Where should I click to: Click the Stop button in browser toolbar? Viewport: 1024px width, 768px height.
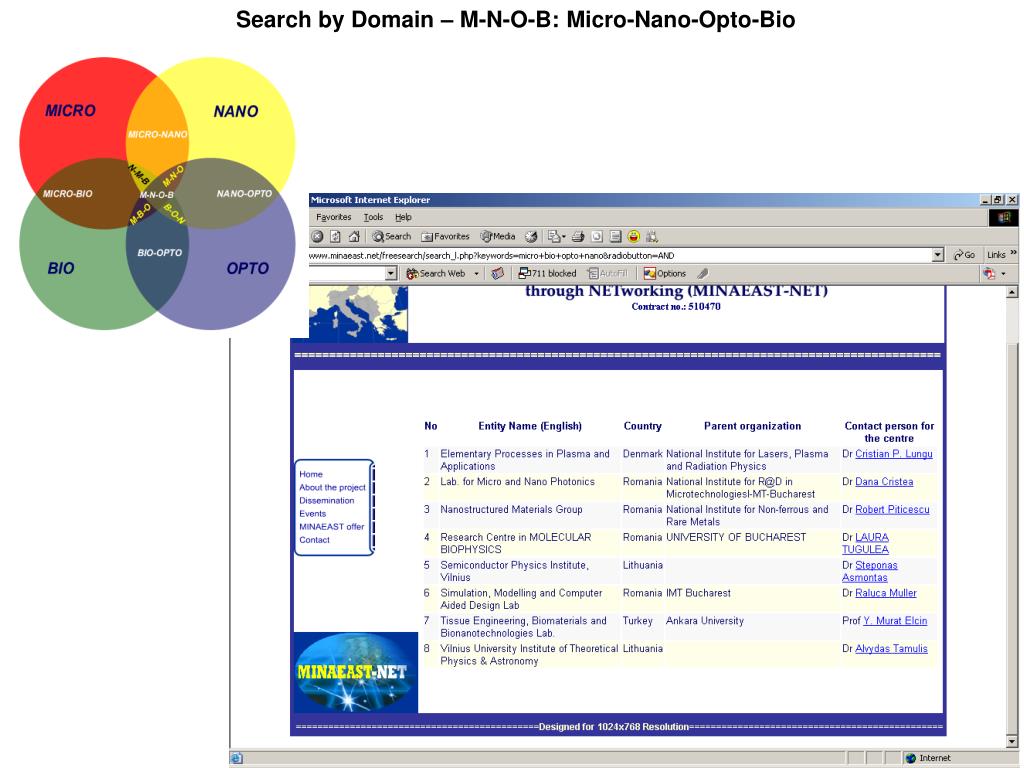317,236
